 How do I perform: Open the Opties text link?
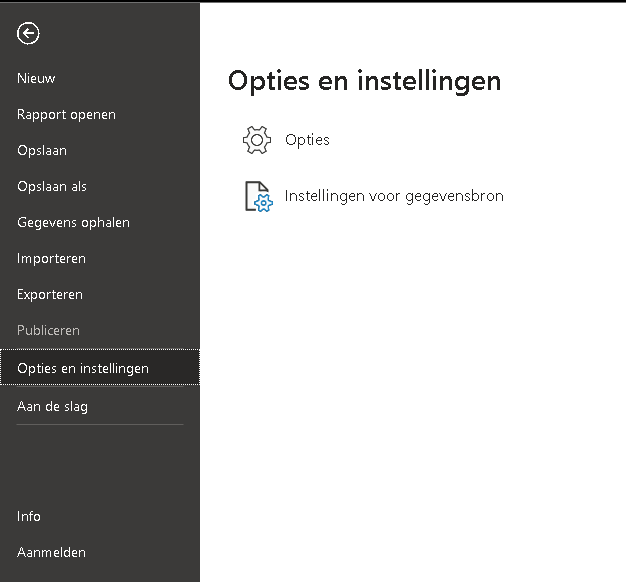point(307,140)
